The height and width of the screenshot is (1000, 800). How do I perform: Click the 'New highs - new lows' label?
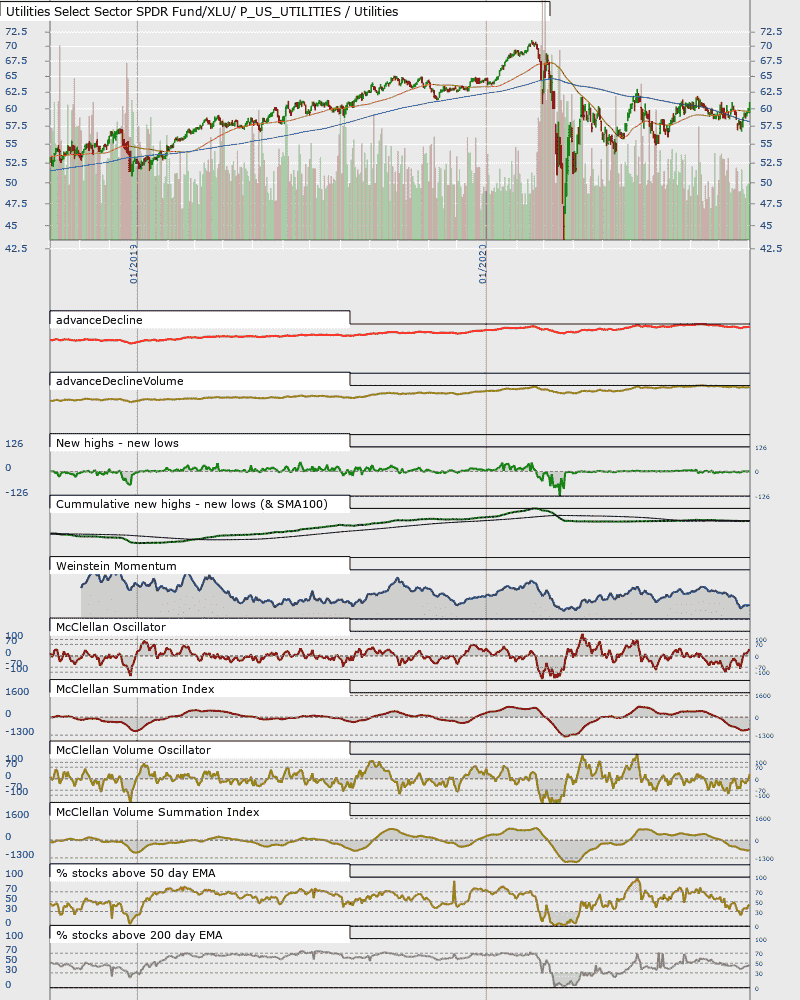click(117, 443)
